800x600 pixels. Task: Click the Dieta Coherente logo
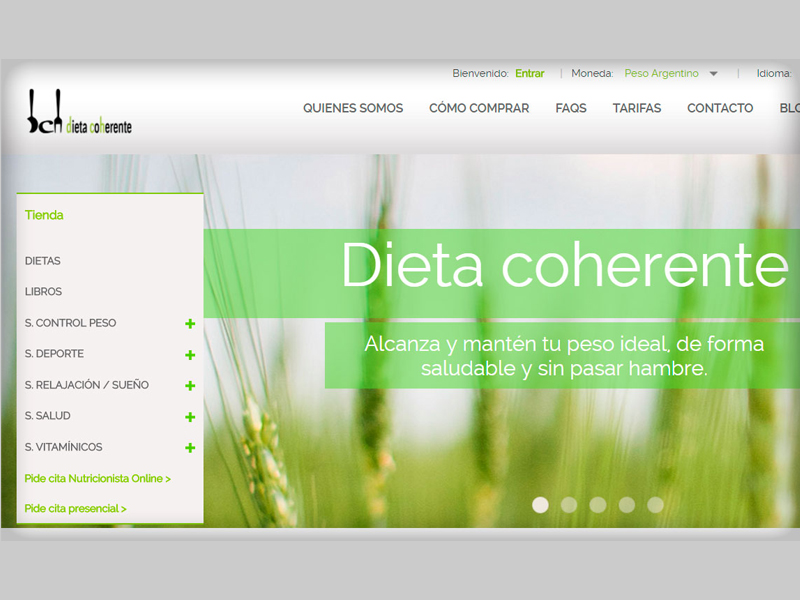[x=80, y=112]
